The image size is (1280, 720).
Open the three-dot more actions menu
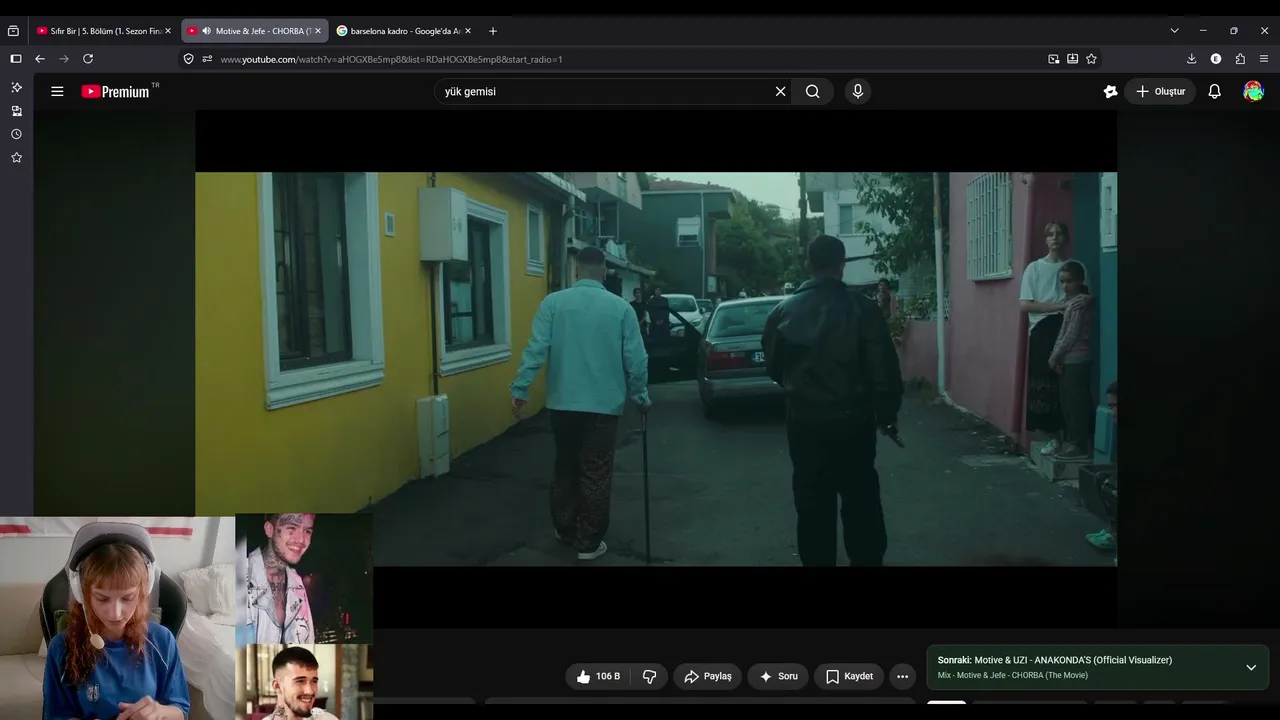(x=902, y=677)
